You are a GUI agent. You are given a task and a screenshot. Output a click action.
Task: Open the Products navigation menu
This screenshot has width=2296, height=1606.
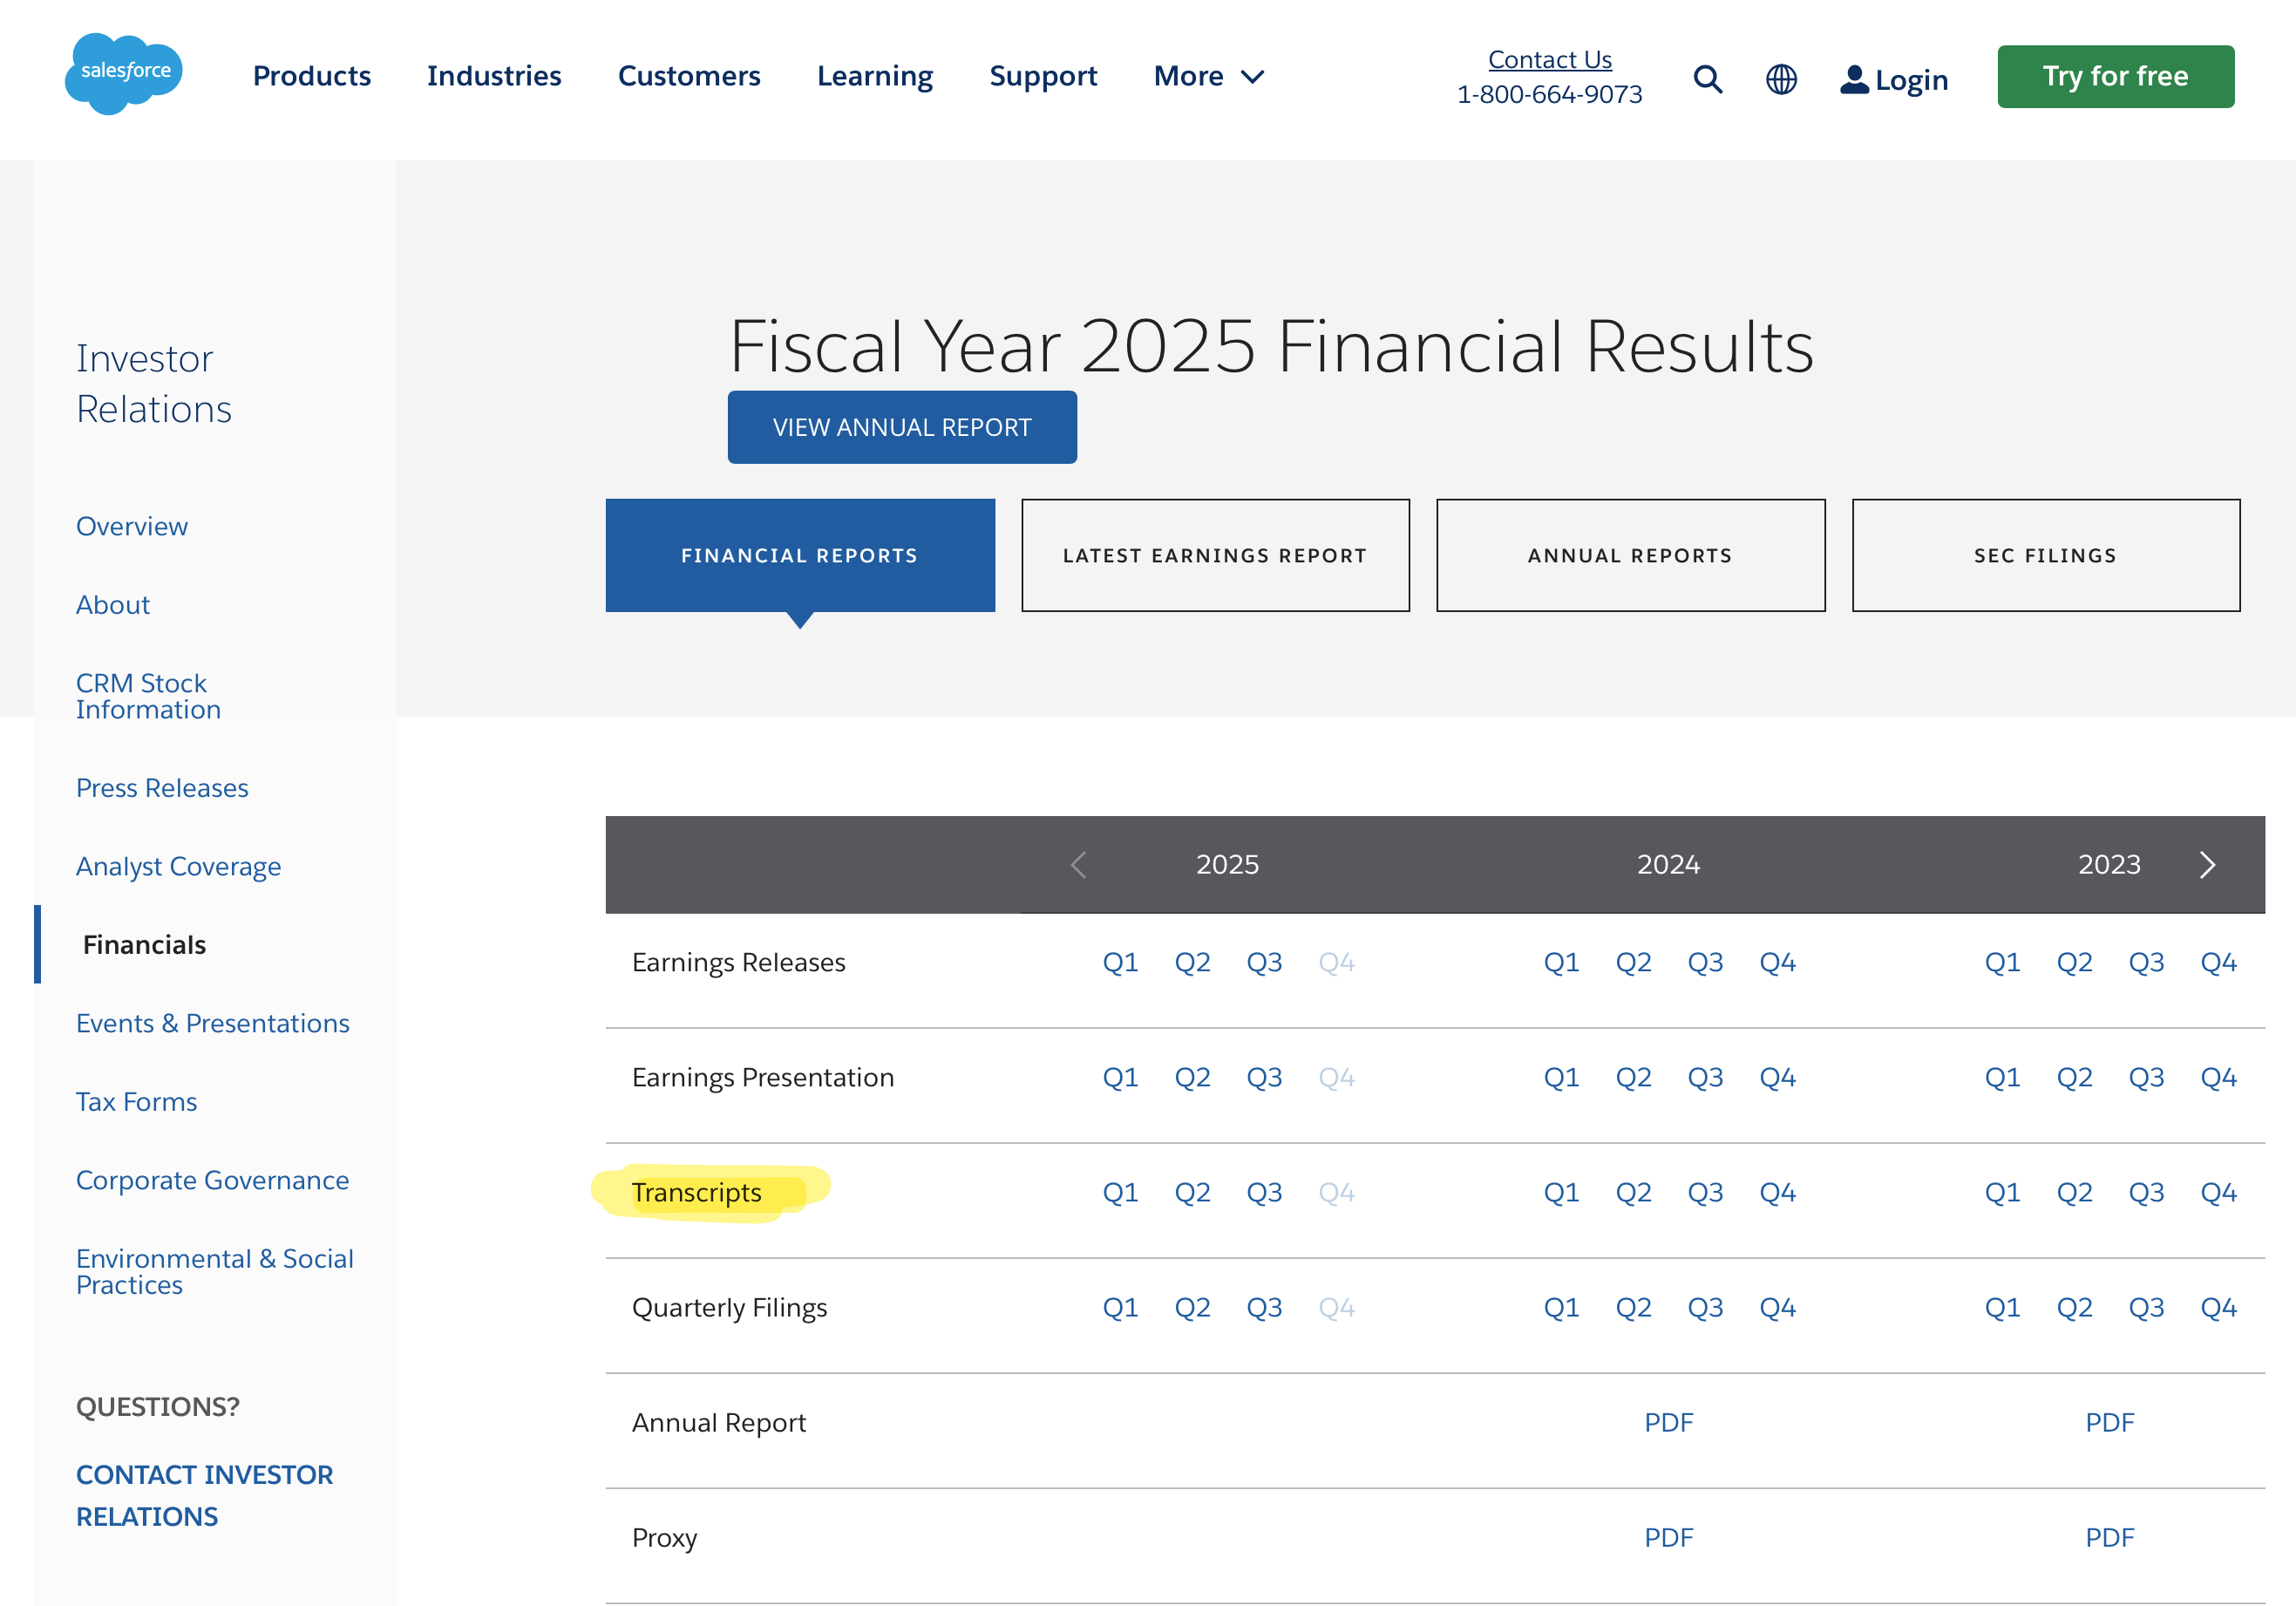[x=311, y=76]
